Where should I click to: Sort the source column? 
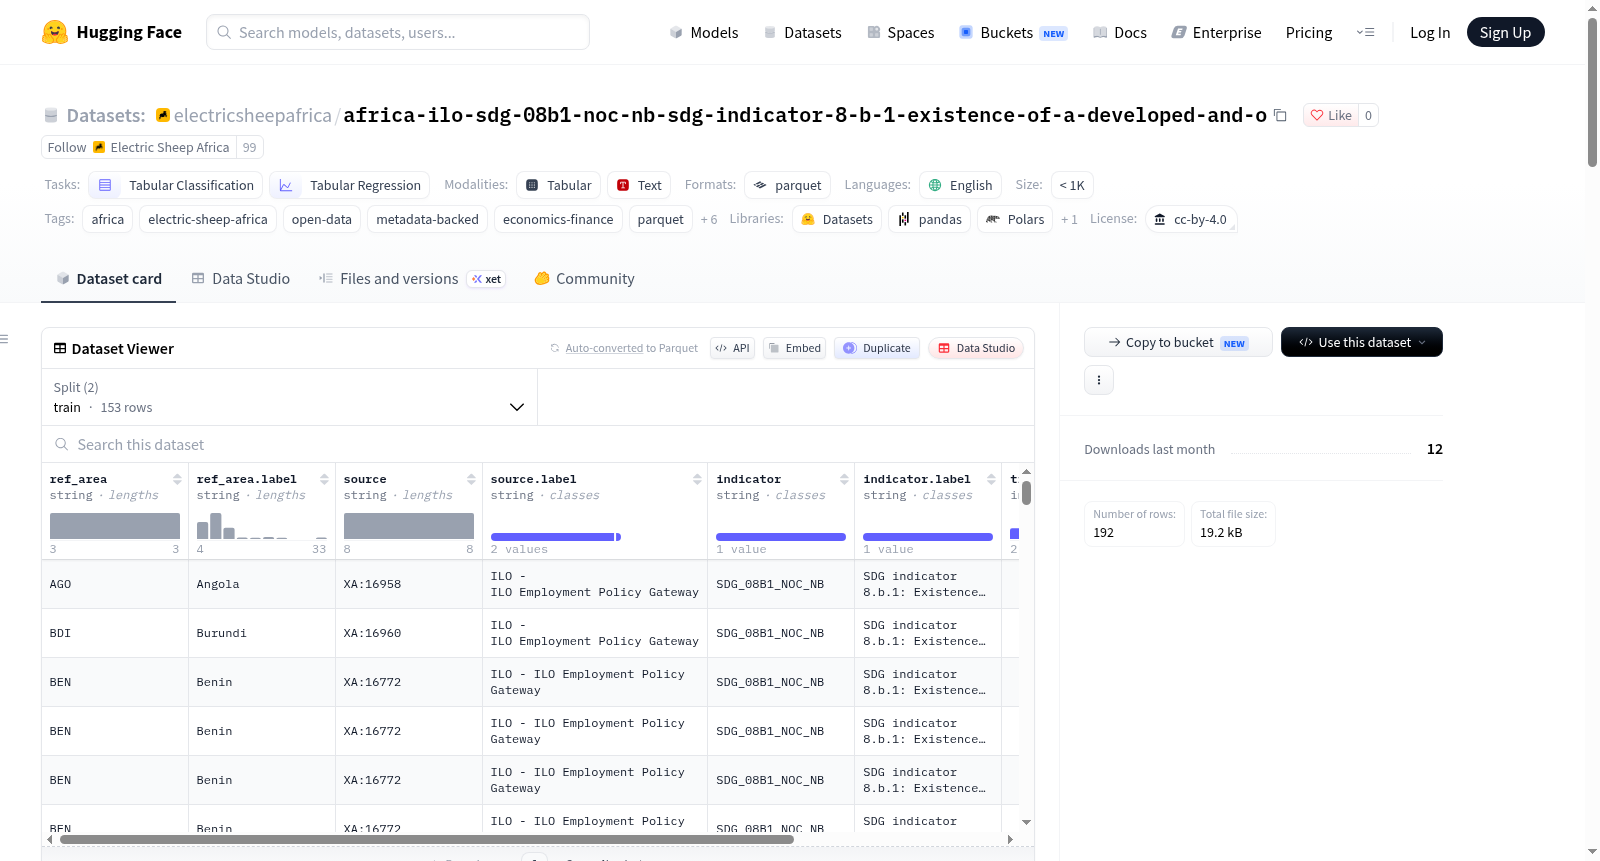471,479
